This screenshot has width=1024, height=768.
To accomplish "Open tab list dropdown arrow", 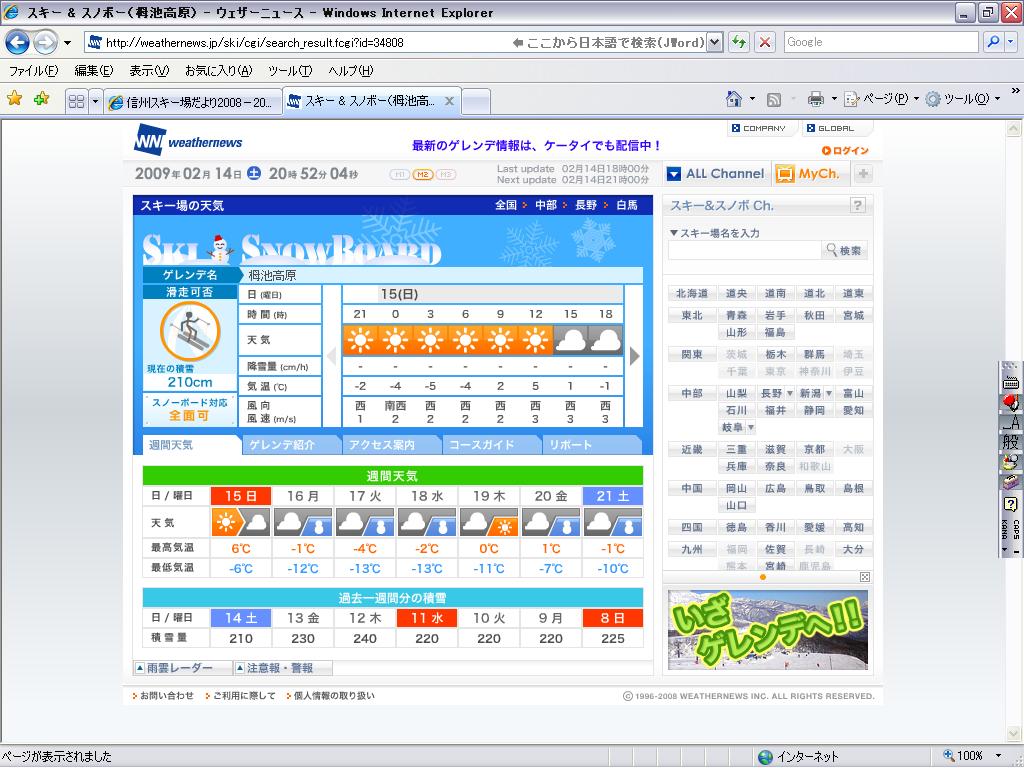I will [x=95, y=101].
